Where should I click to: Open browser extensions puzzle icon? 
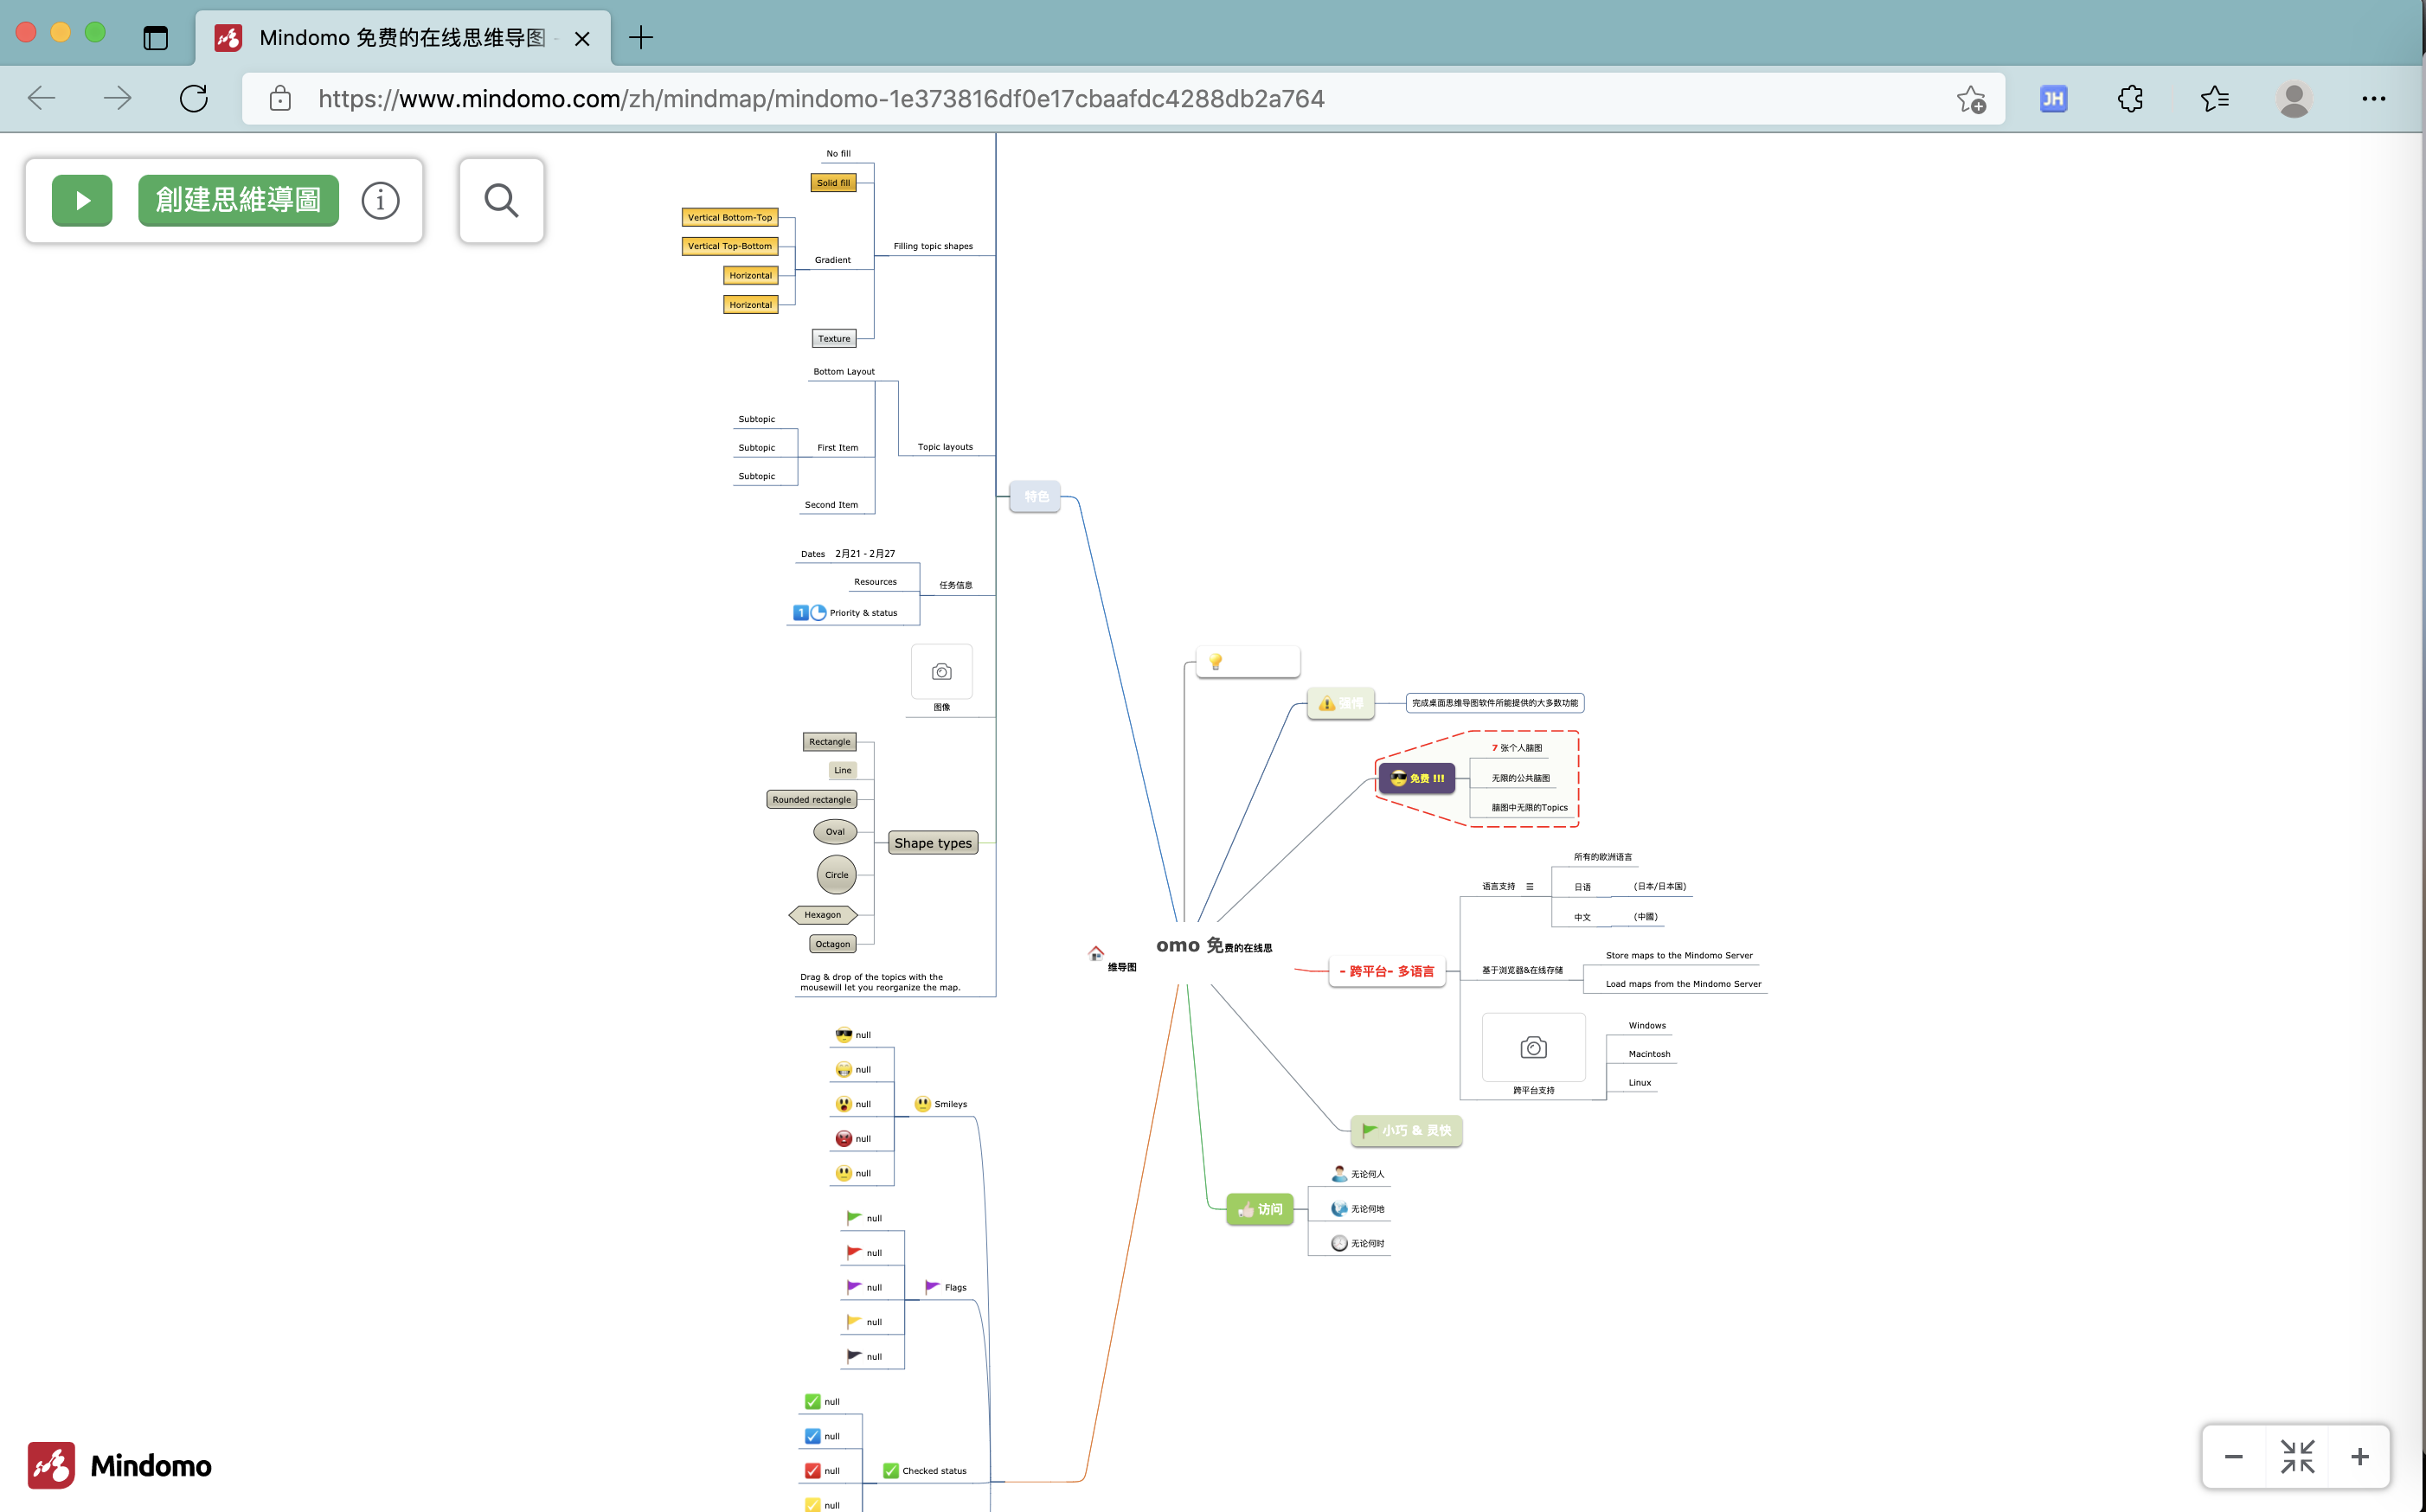tap(2131, 98)
